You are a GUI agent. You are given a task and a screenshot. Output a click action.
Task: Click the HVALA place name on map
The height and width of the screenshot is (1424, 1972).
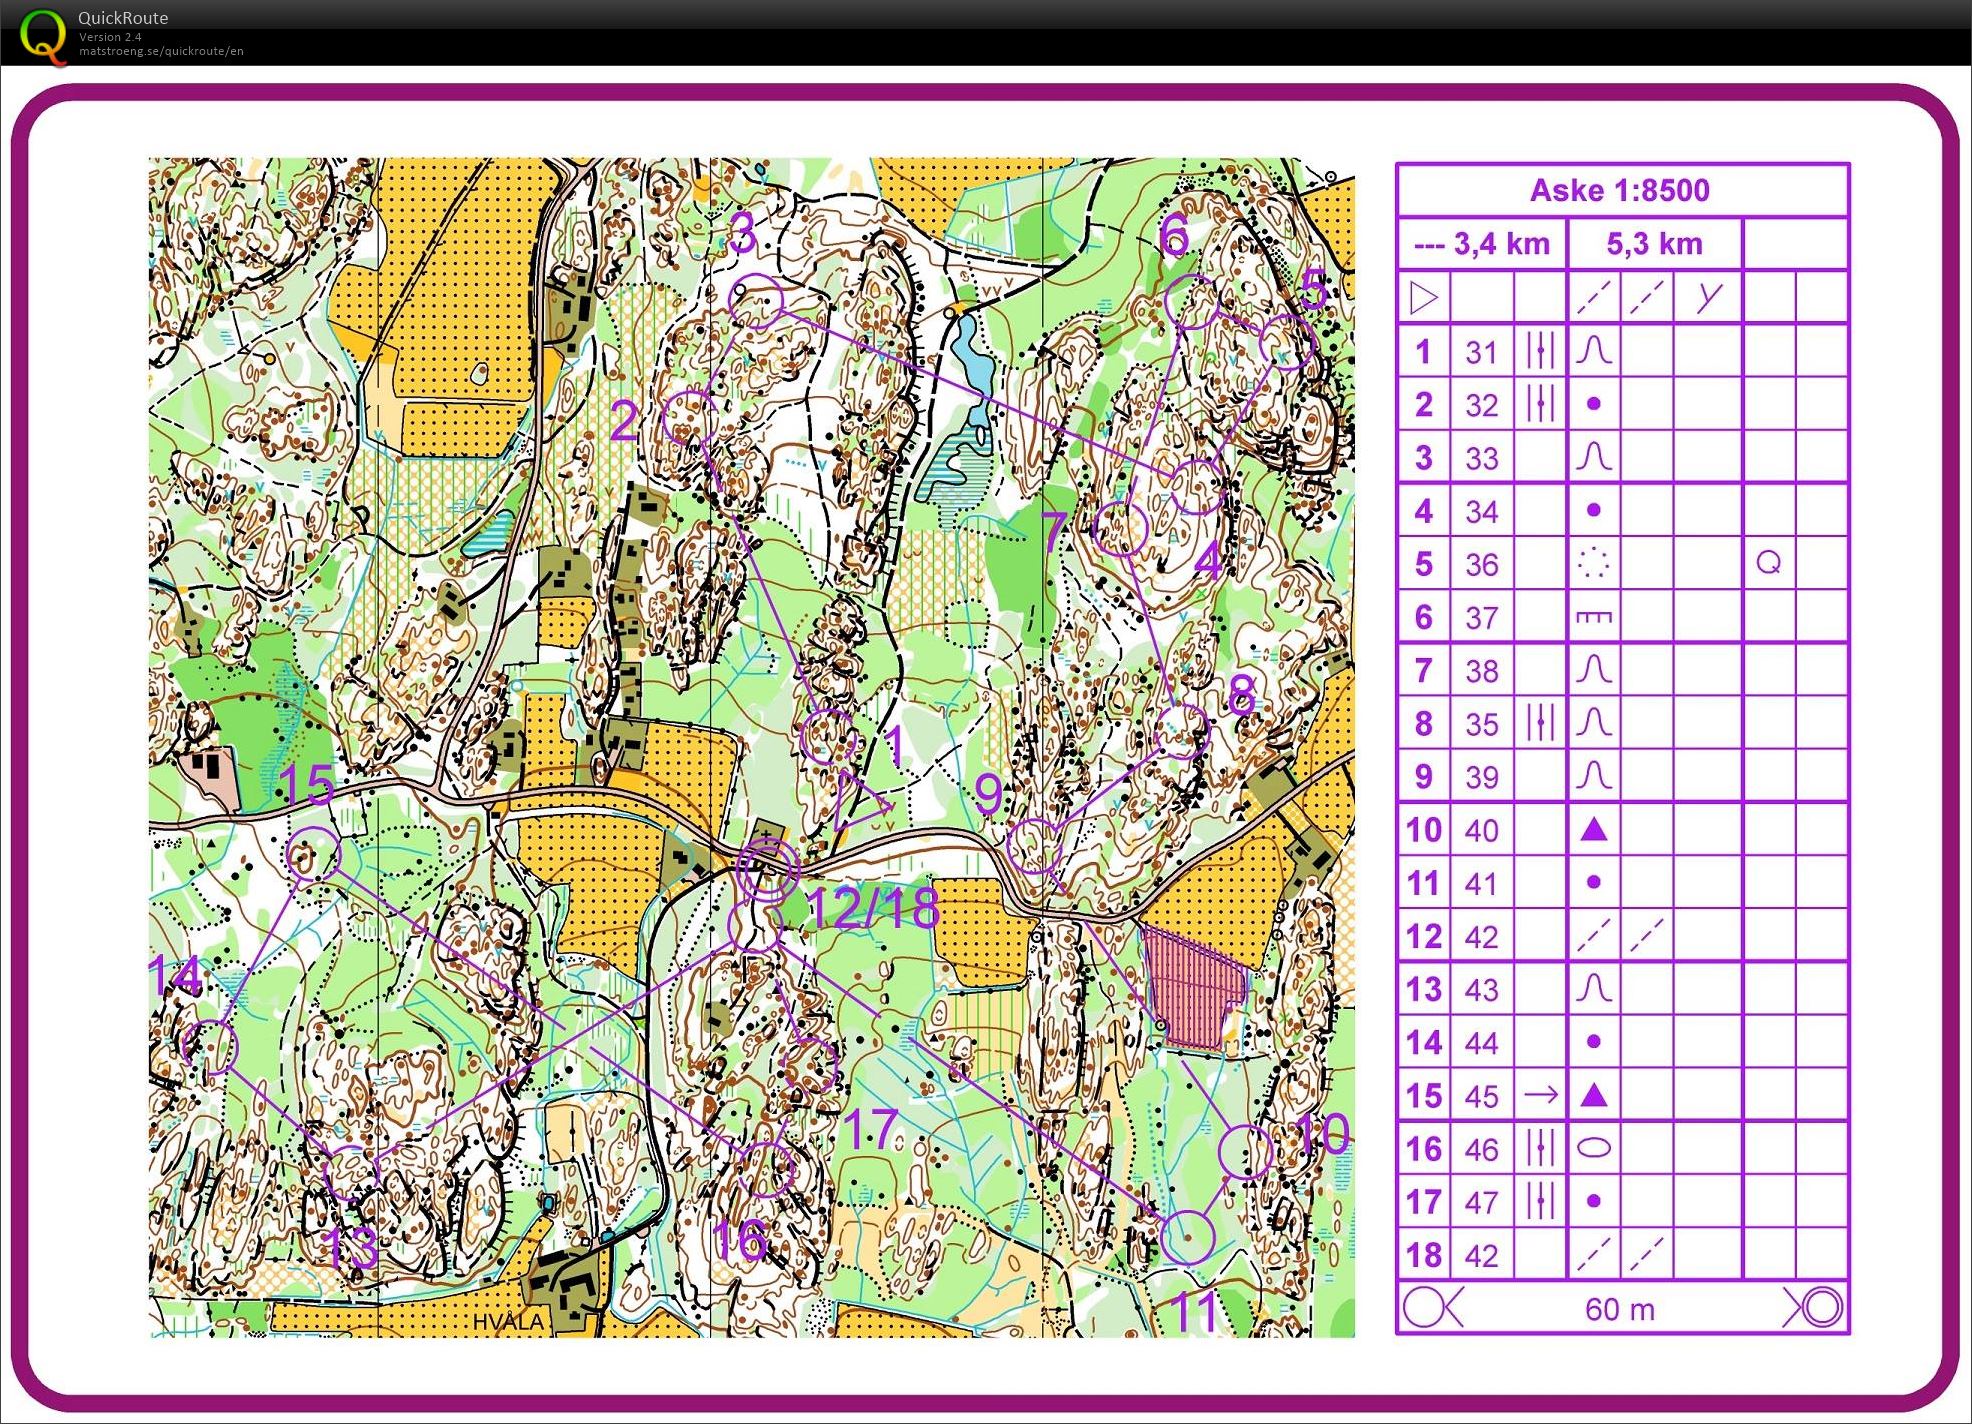click(508, 1322)
